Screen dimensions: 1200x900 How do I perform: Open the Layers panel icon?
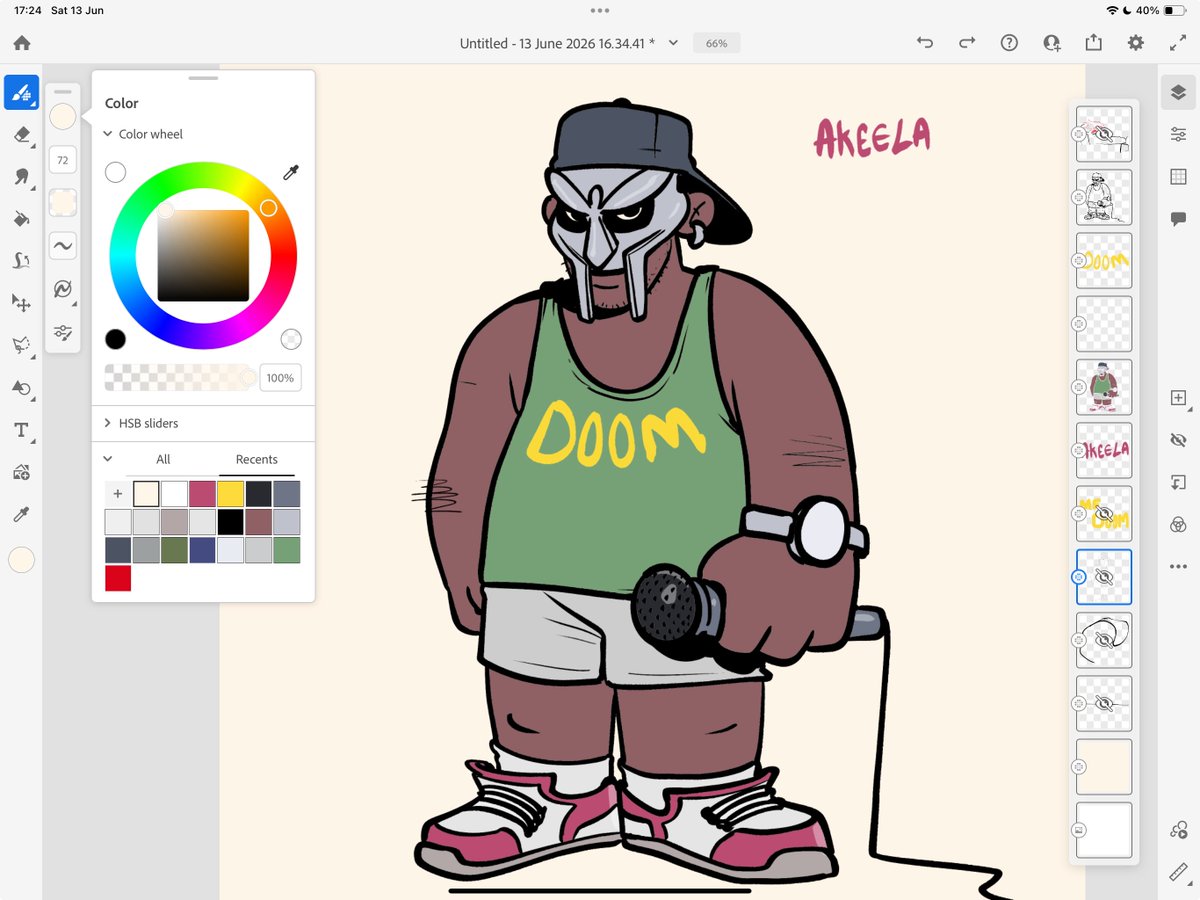coord(1178,92)
